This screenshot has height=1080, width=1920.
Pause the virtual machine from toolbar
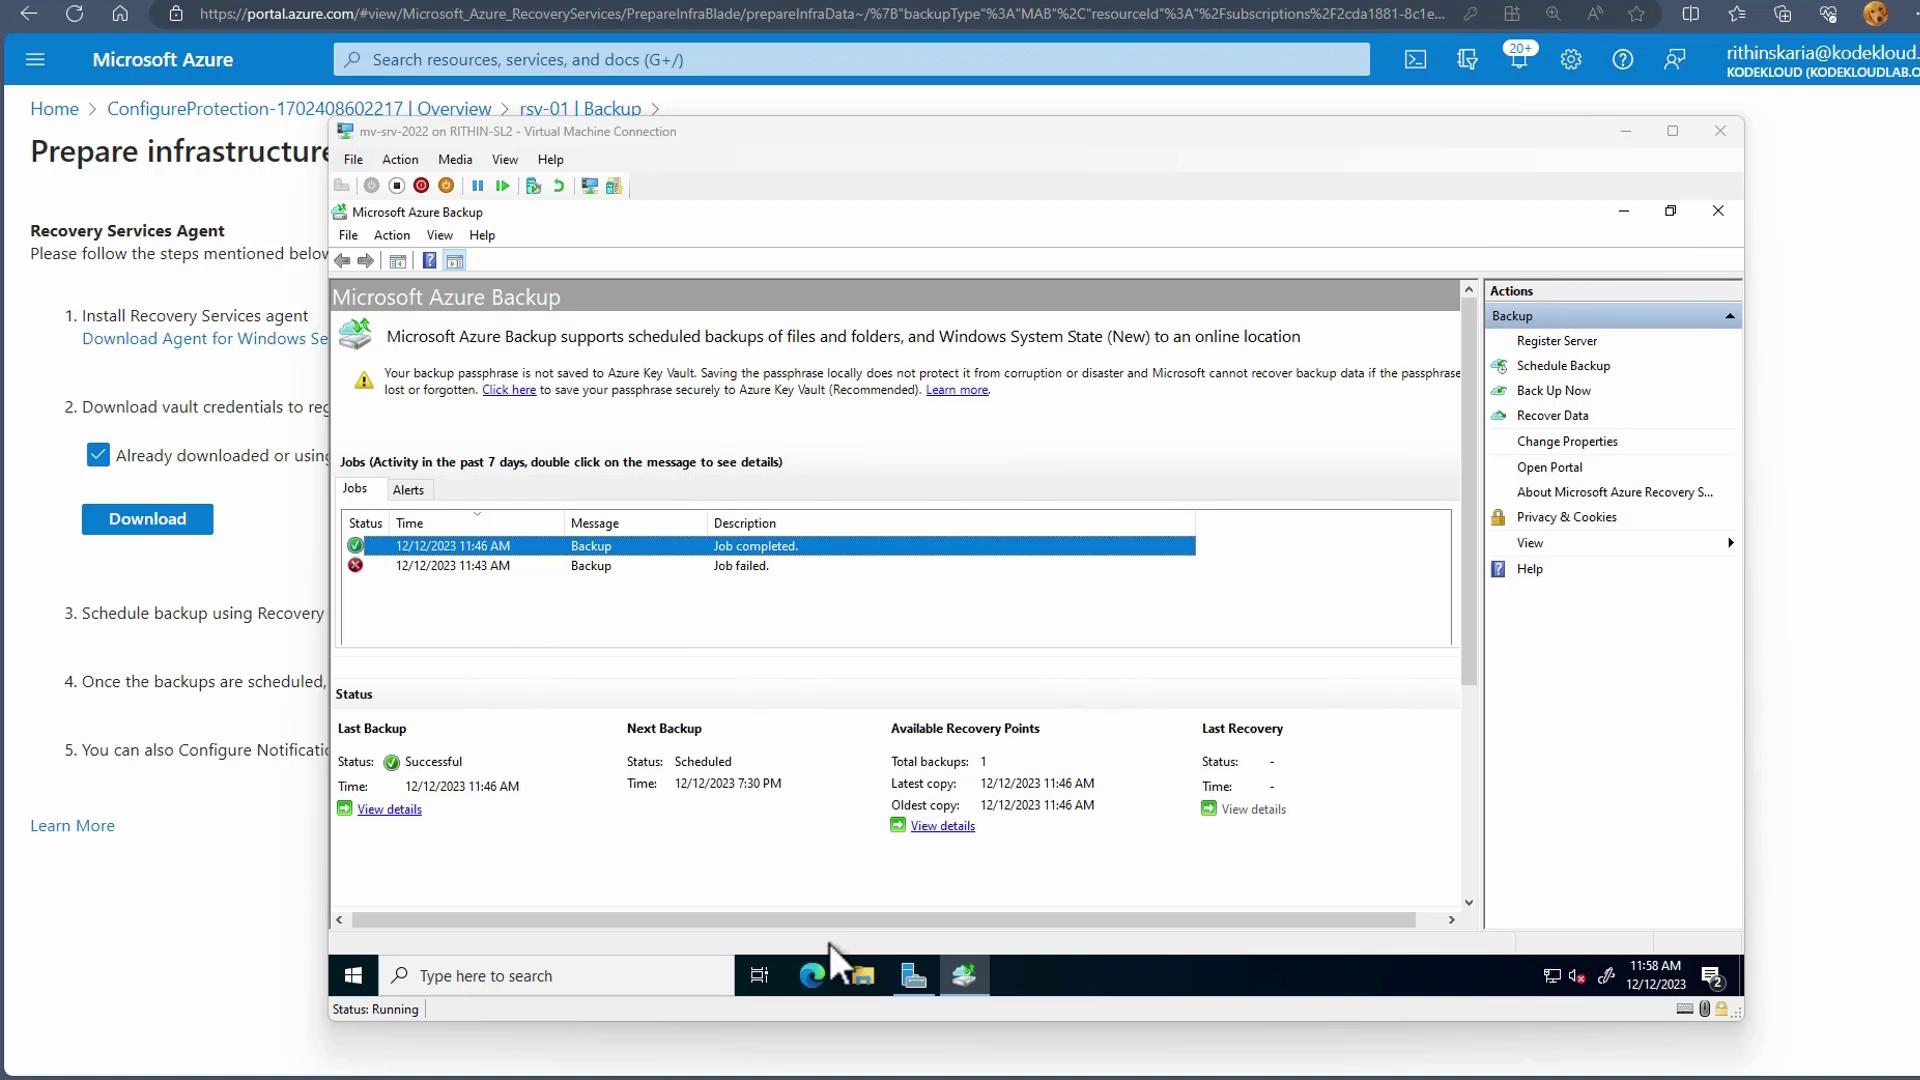pos(478,186)
